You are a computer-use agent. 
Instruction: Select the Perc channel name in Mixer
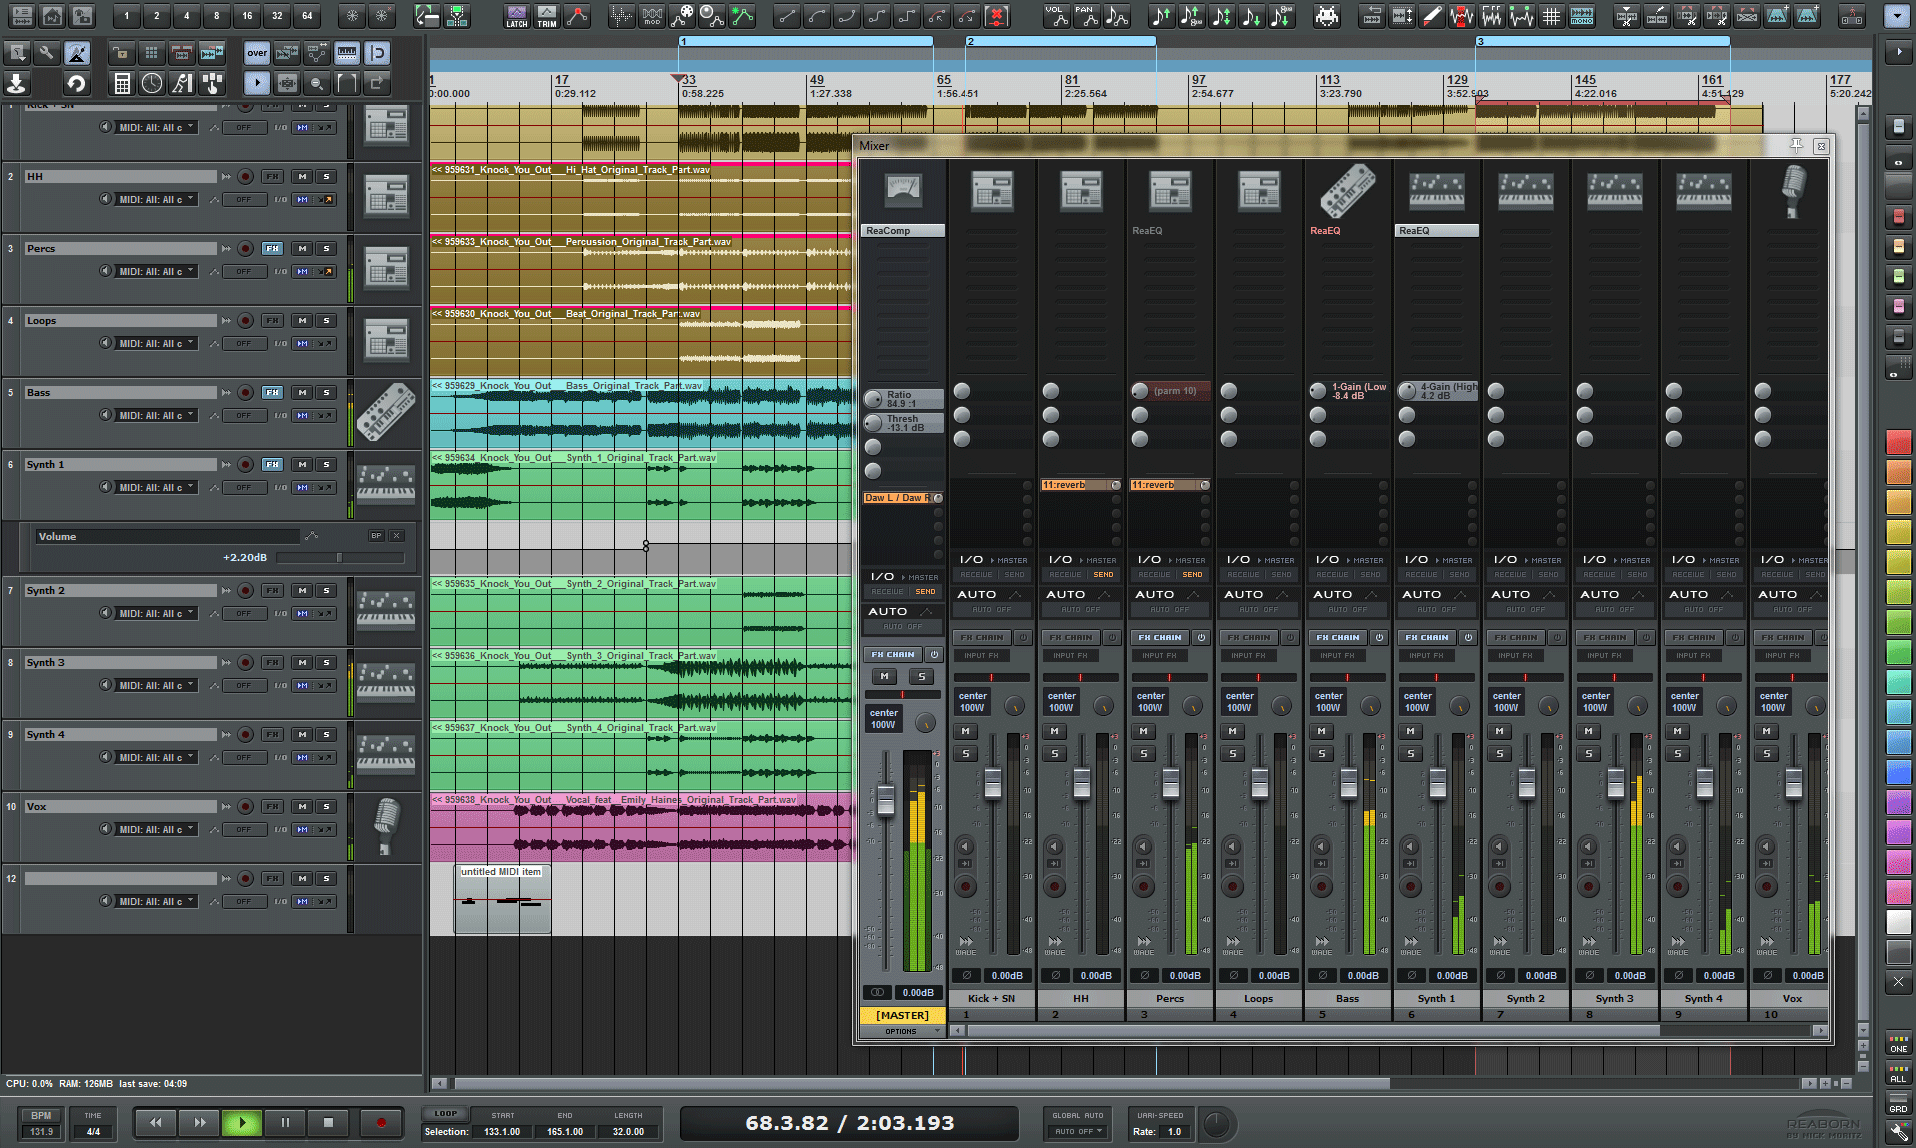tap(1169, 998)
